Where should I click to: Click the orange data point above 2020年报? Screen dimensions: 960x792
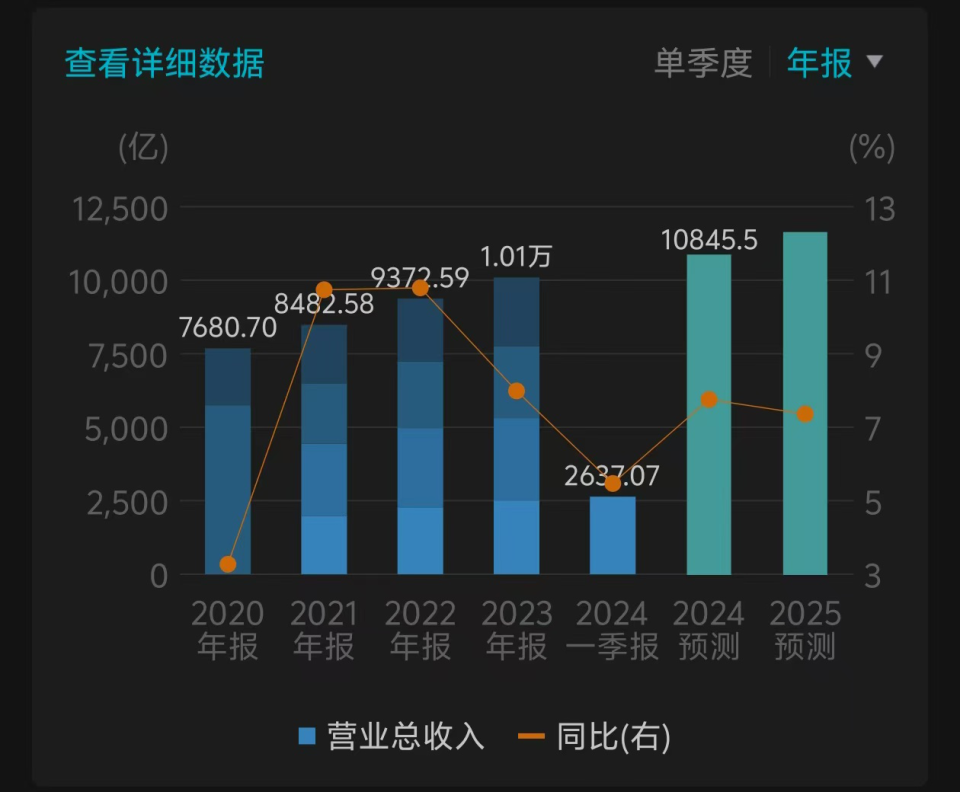pos(228,565)
